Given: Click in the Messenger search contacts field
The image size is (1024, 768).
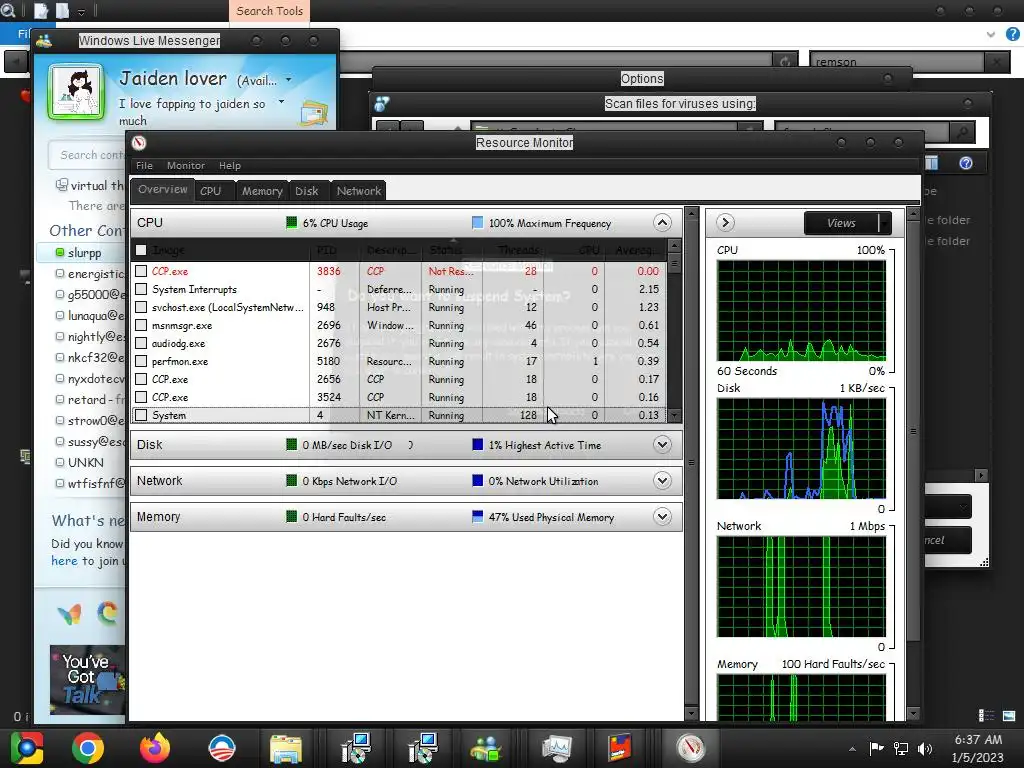Looking at the screenshot, I should coord(87,155).
